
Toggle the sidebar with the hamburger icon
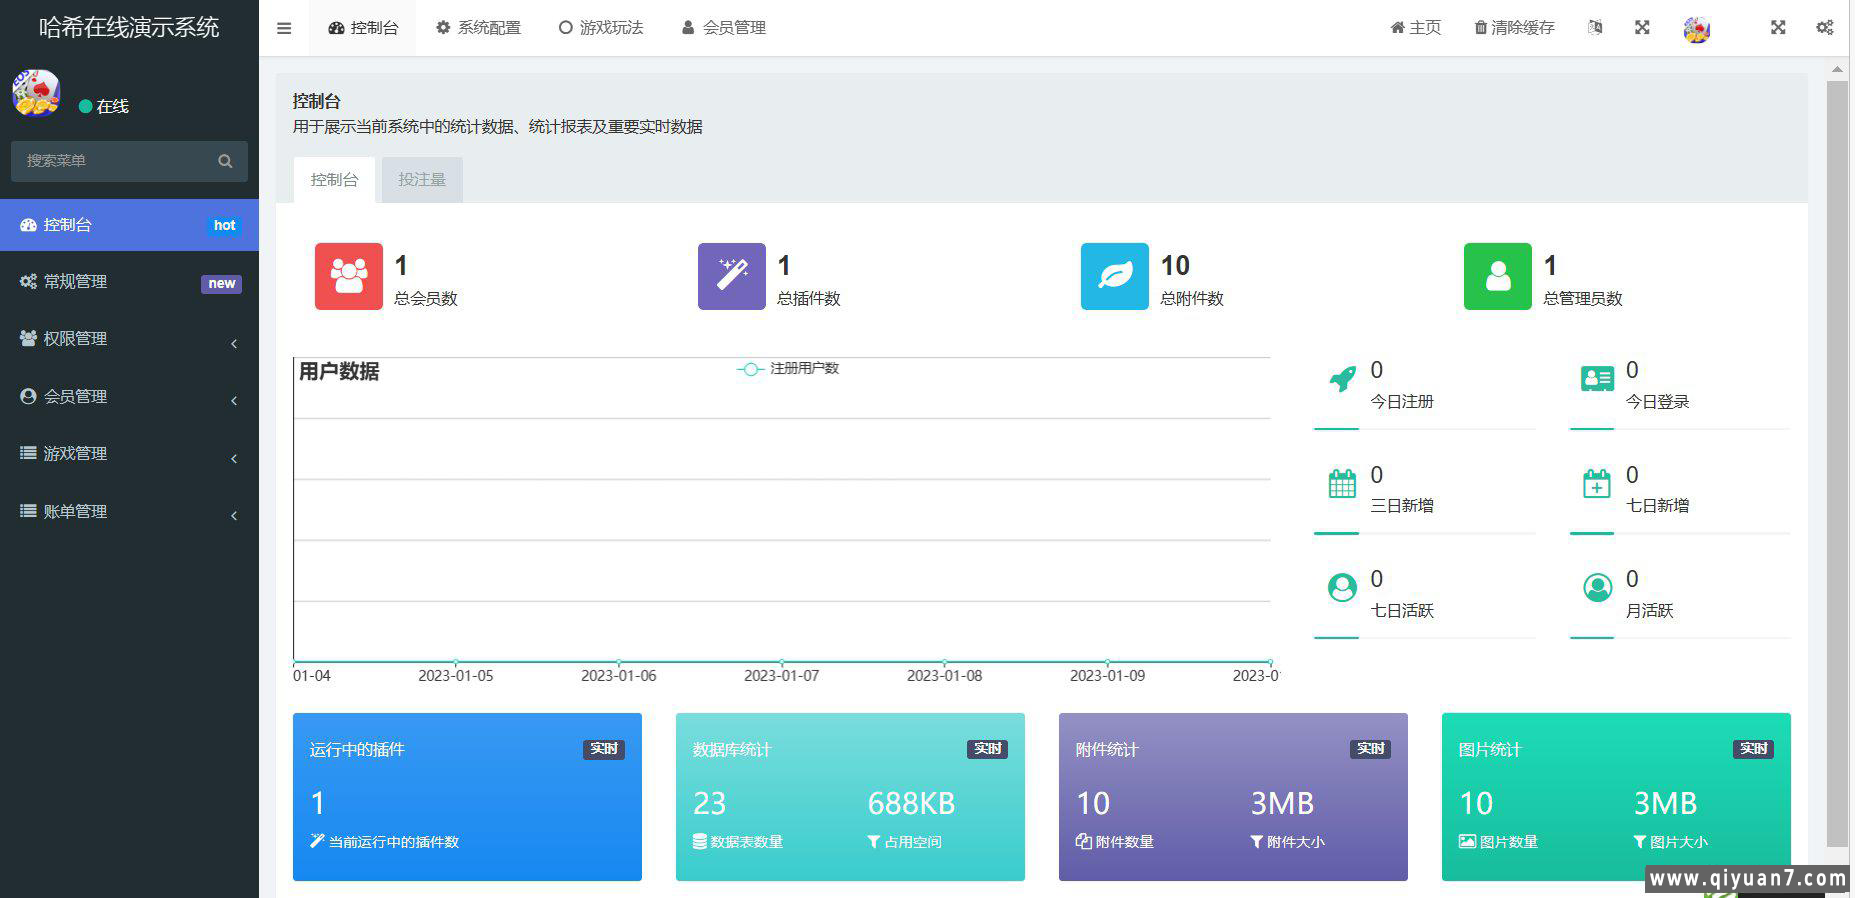point(284,28)
